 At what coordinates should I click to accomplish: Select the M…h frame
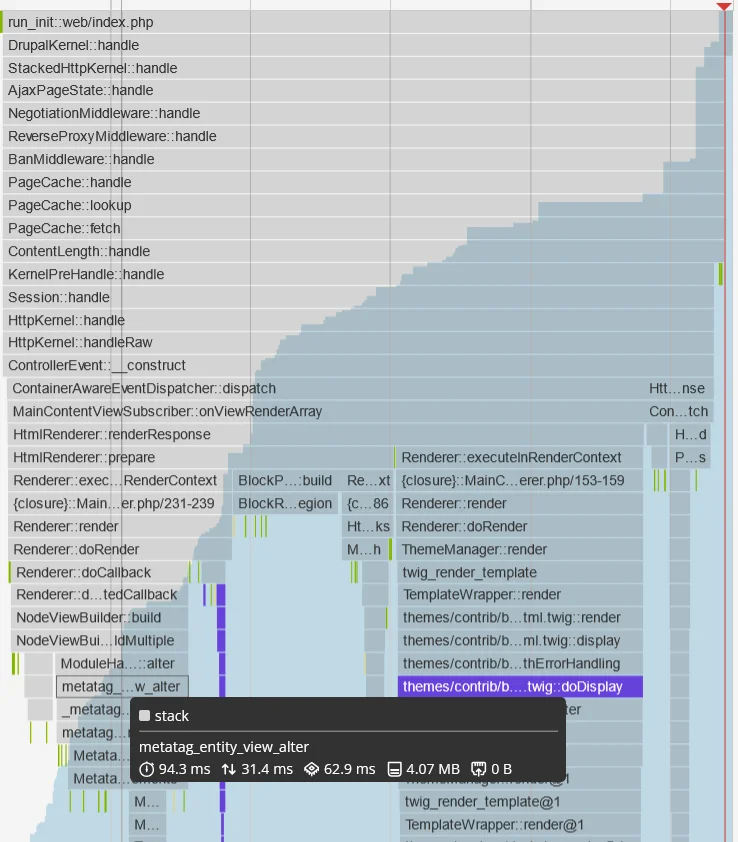[x=365, y=549]
